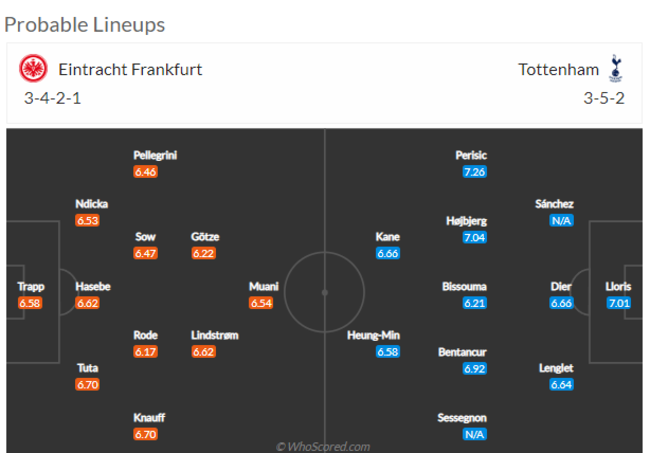This screenshot has height=453, width=650.
Task: Click Trapp's 6.58 rating badge
Action: click(x=30, y=303)
